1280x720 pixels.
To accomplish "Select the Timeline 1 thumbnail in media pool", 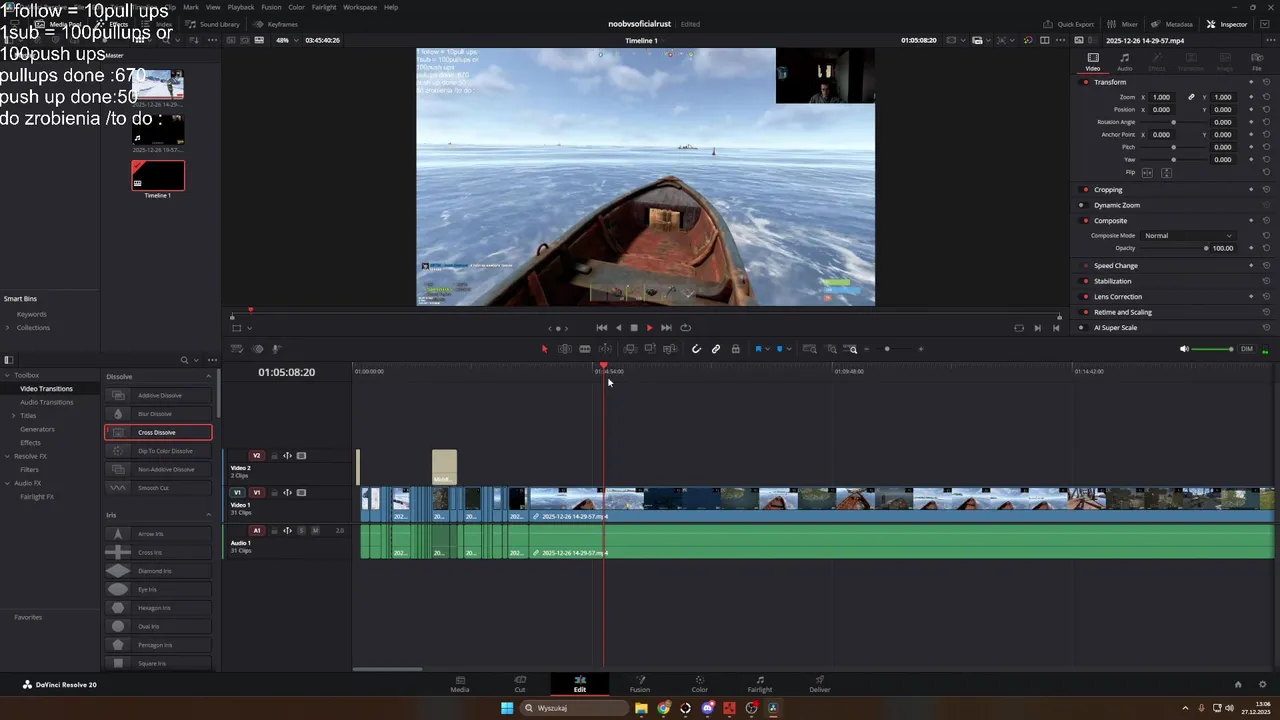I will click(158, 175).
